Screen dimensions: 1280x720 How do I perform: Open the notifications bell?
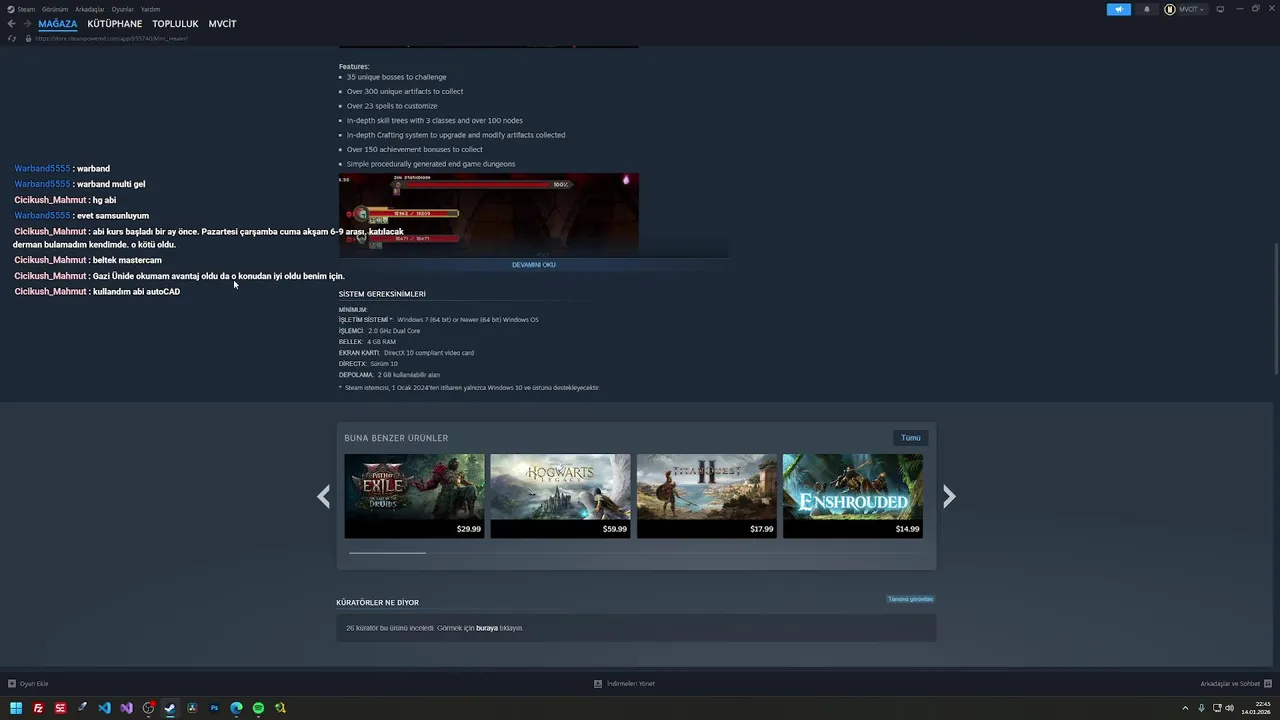(1146, 9)
